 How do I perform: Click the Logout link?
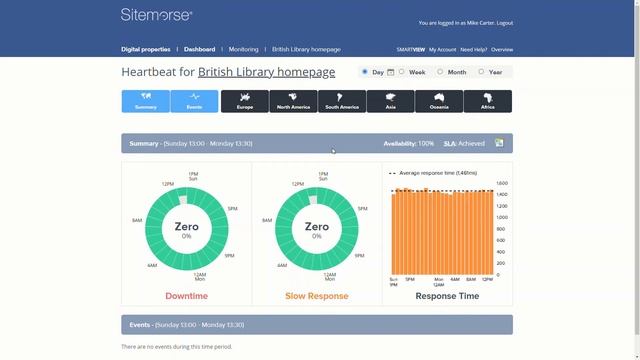[505, 23]
